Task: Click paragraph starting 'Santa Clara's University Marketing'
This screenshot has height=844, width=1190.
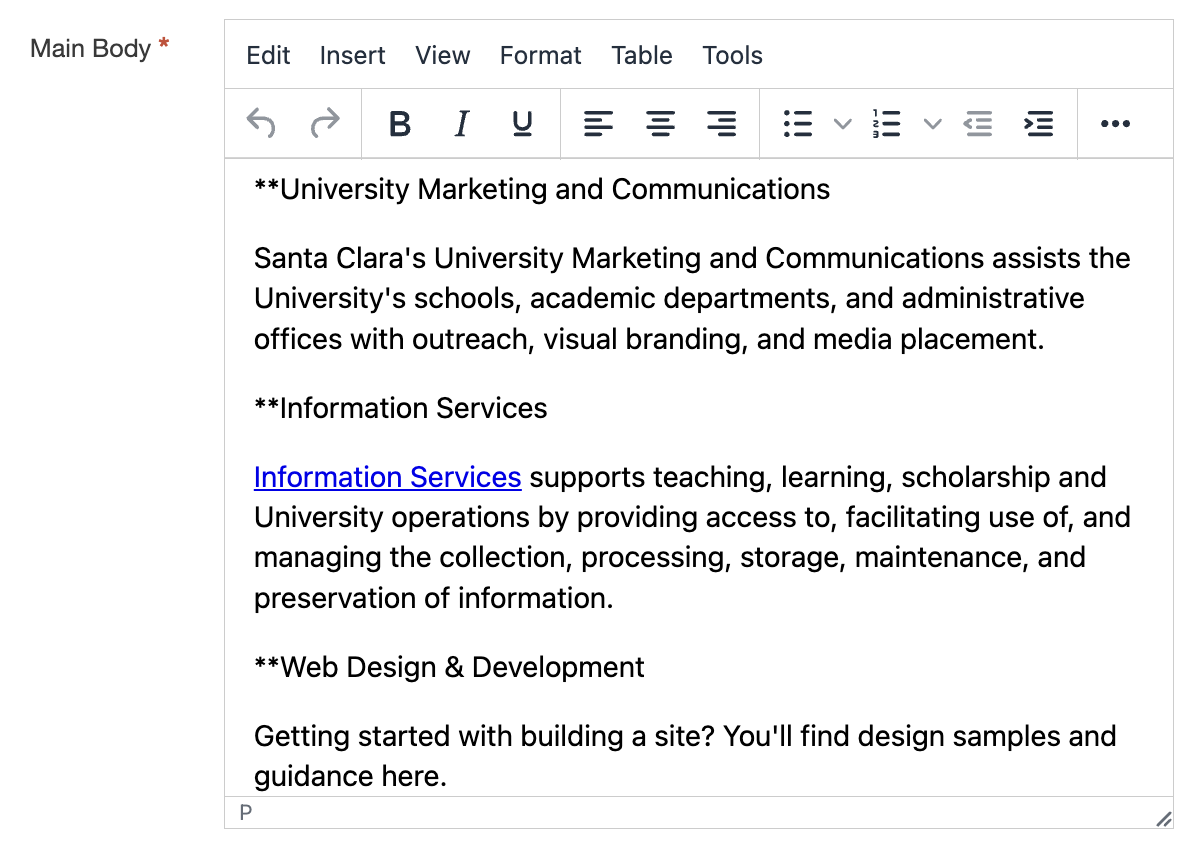Action: tap(692, 299)
